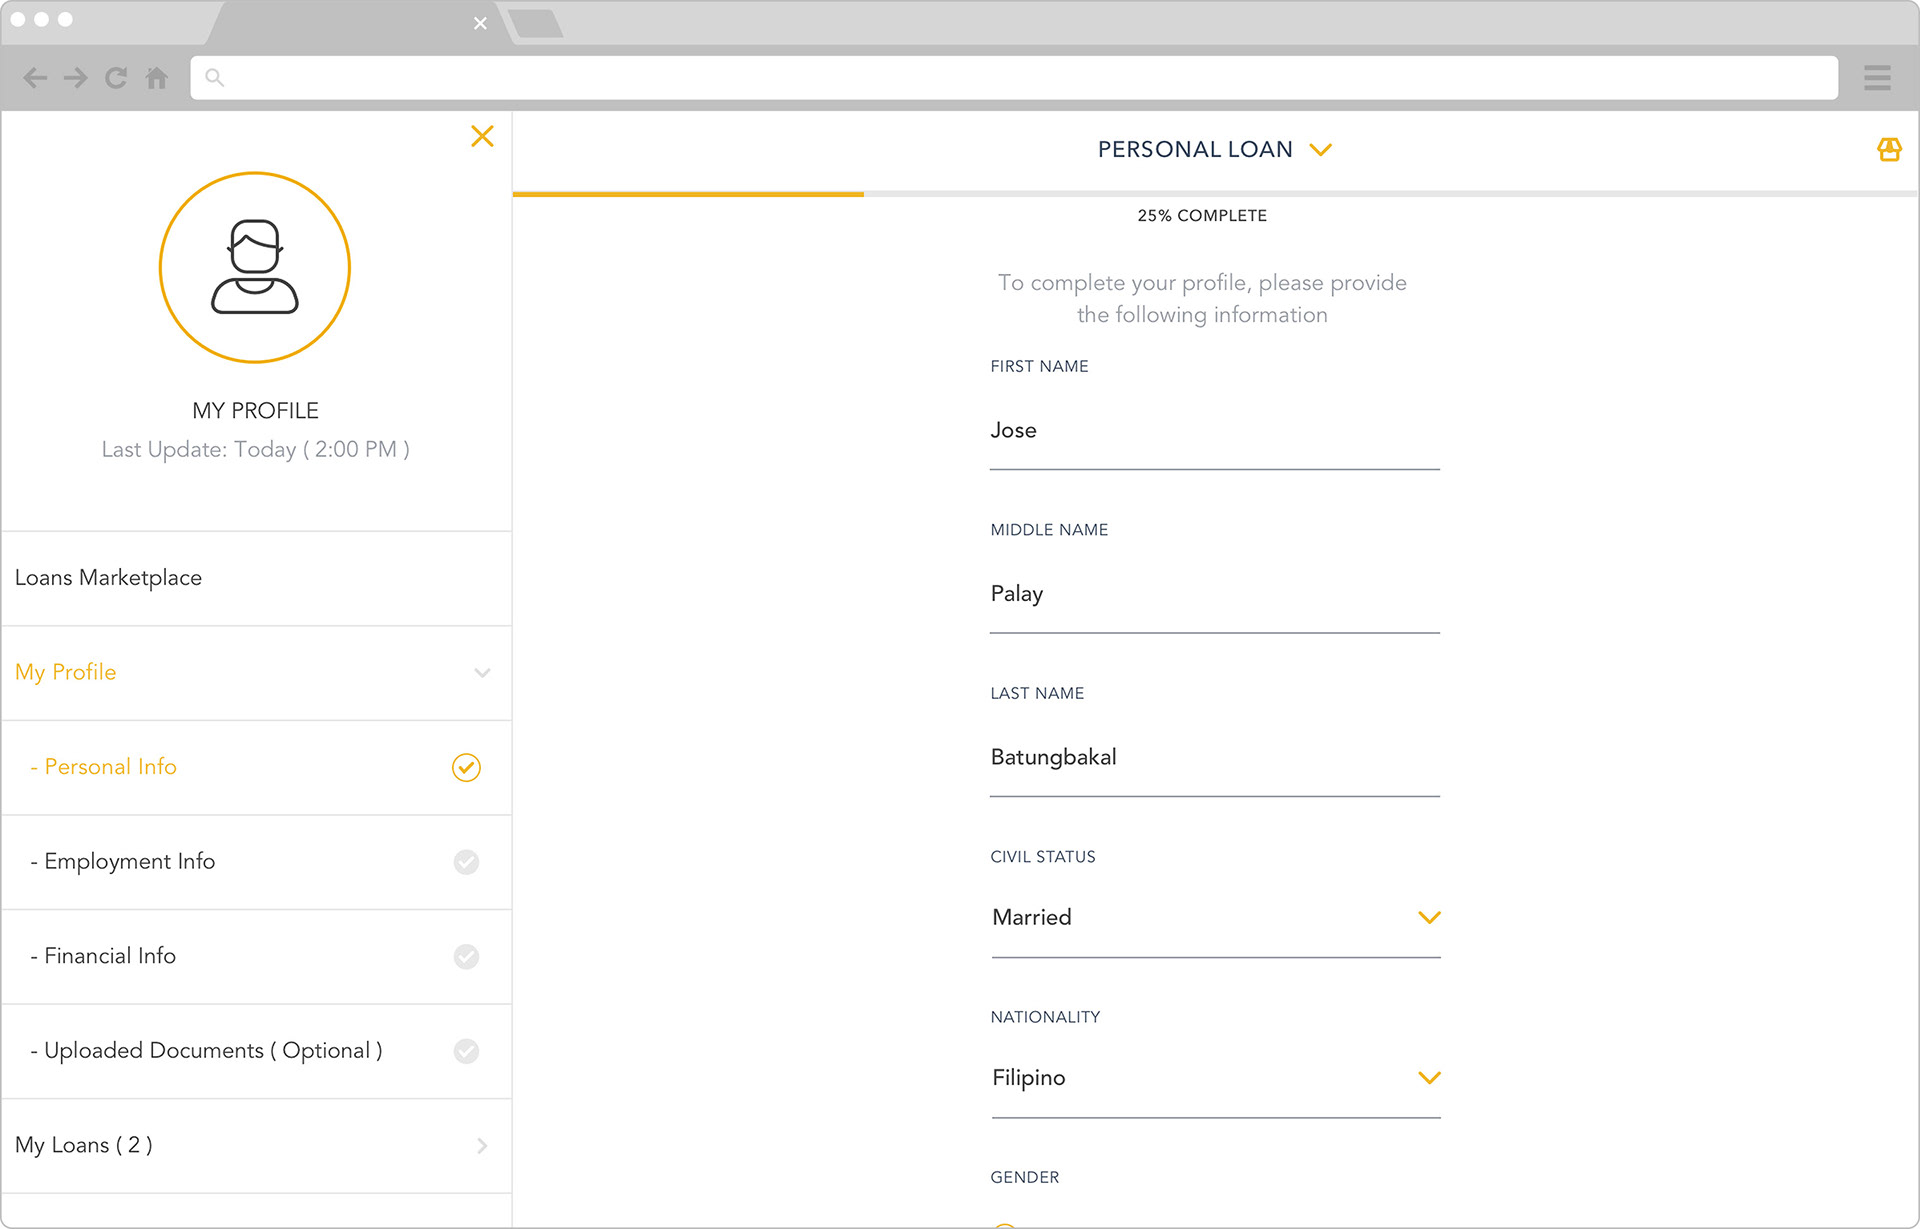Toggle the Employment Info checkmark
The height and width of the screenshot is (1229, 1920).
coord(466,862)
